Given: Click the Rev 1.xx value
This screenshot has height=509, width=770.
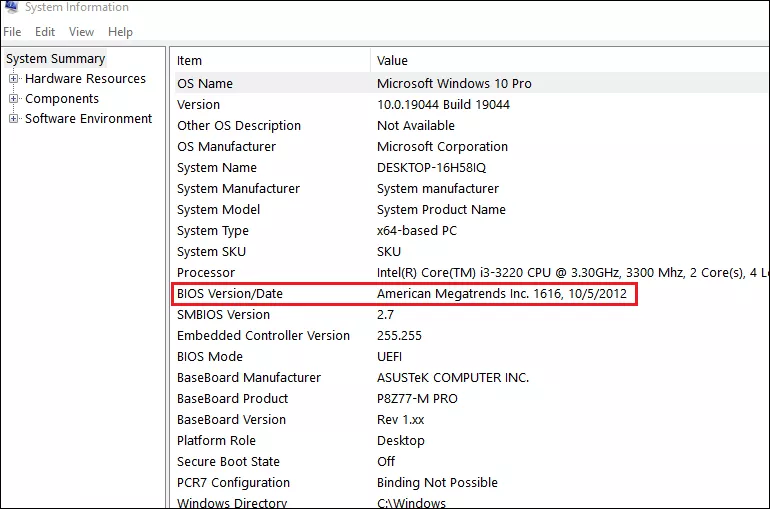Looking at the screenshot, I should (x=400, y=420).
